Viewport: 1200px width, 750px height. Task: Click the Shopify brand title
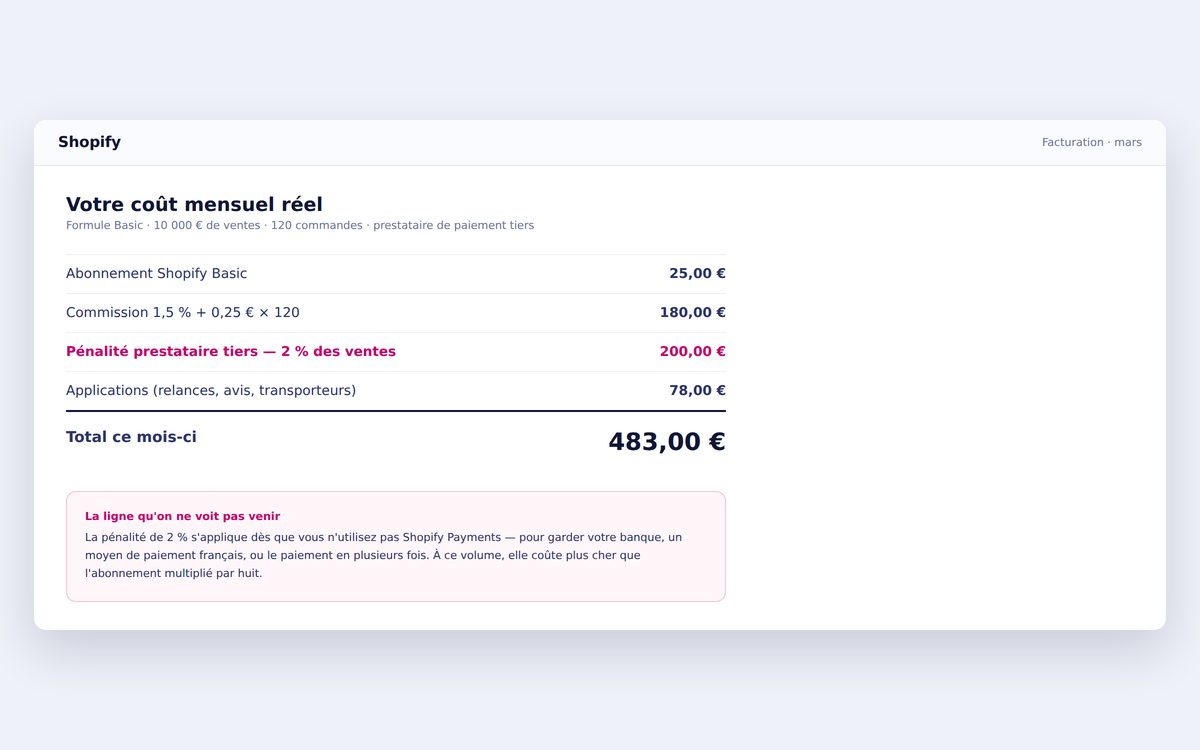click(x=89, y=142)
